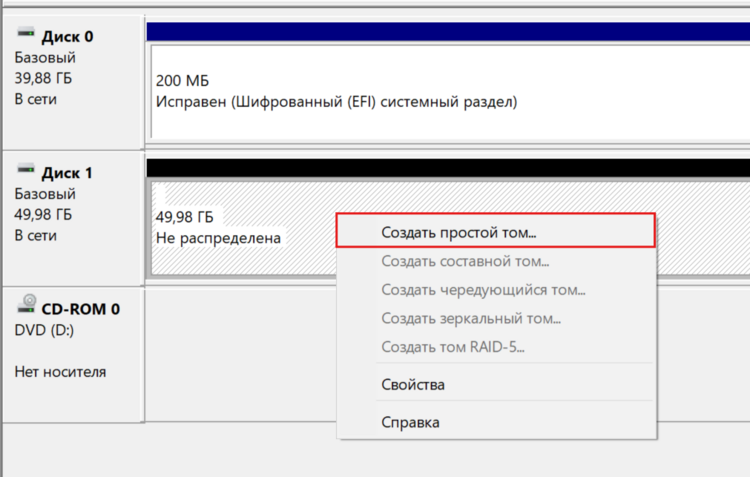Click the '39,88 ГБ' size under Disk 0
Screen dimensions: 750x477
click(44, 79)
